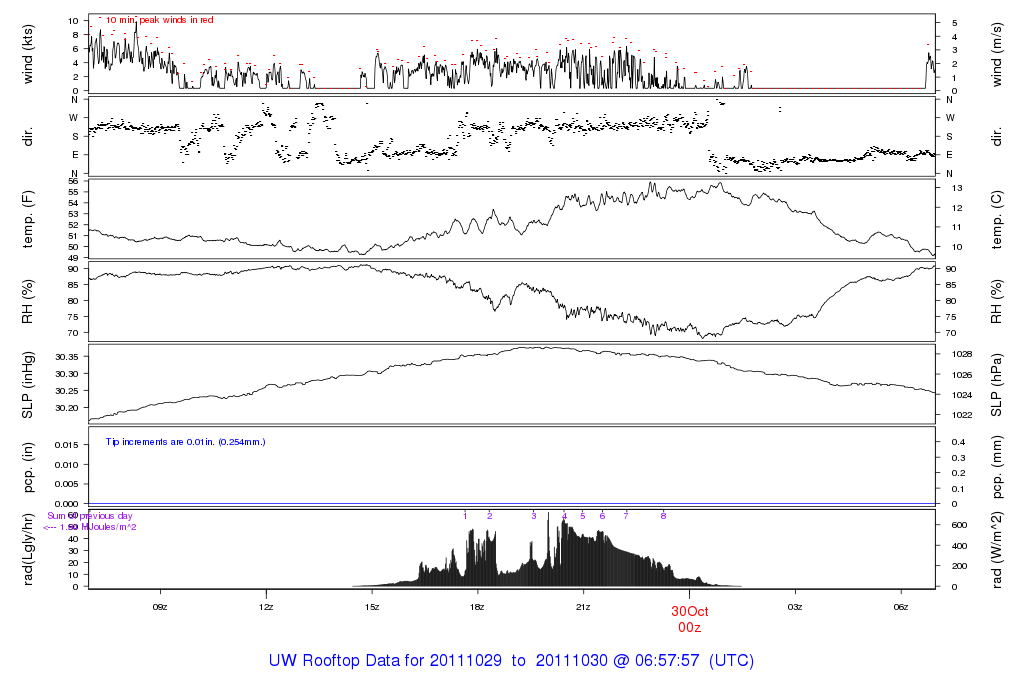Screen dimensions: 1024x700
Task: Click the 06z tick label
Action: pos(902,606)
